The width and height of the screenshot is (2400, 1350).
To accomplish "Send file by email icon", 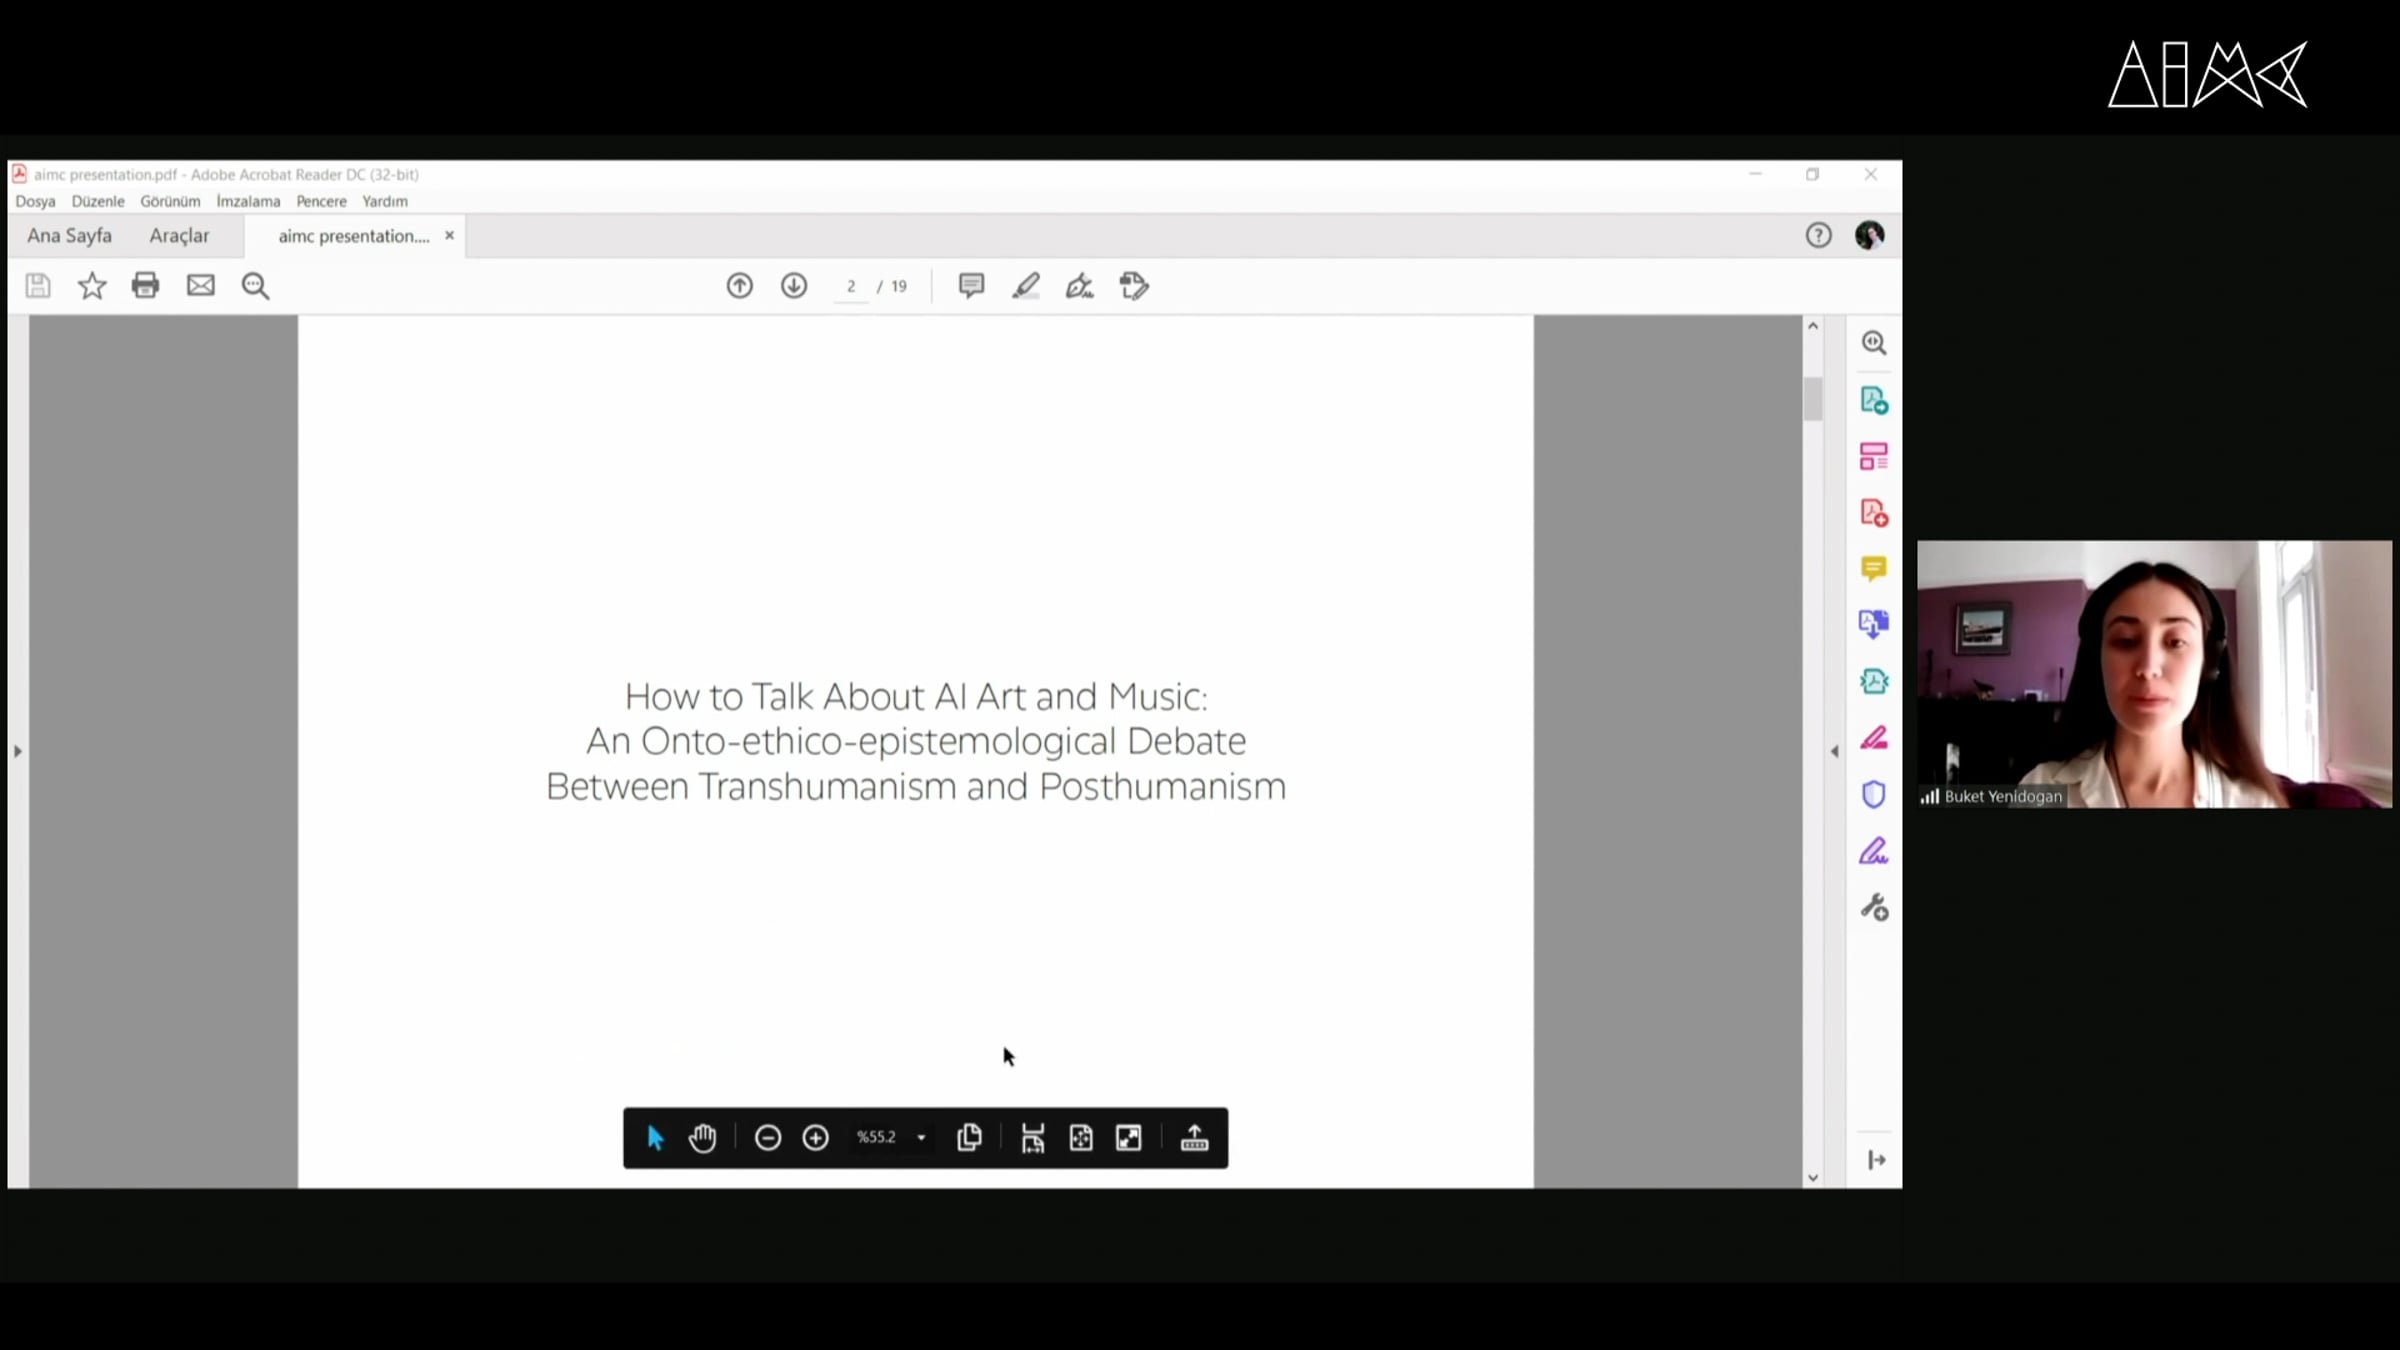I will tap(200, 286).
